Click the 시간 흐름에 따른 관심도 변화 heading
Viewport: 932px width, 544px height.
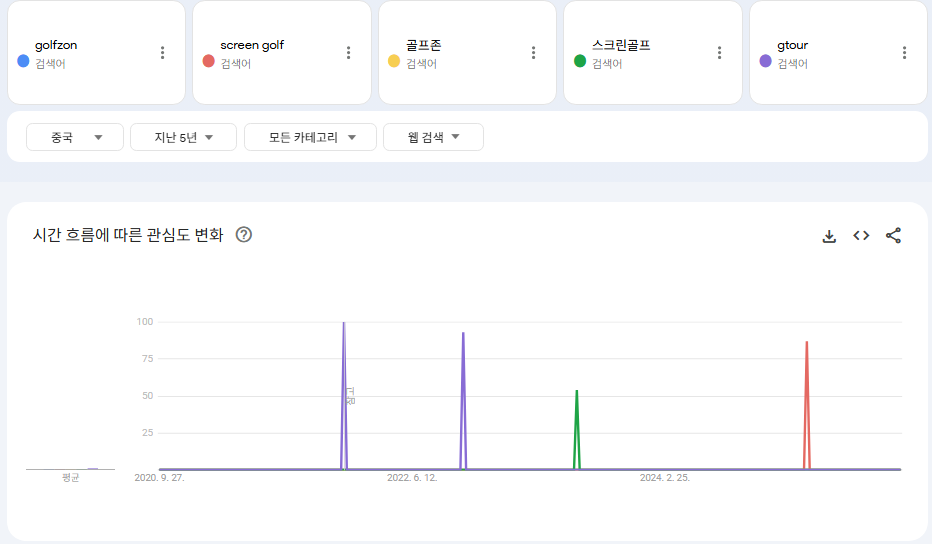click(x=128, y=235)
